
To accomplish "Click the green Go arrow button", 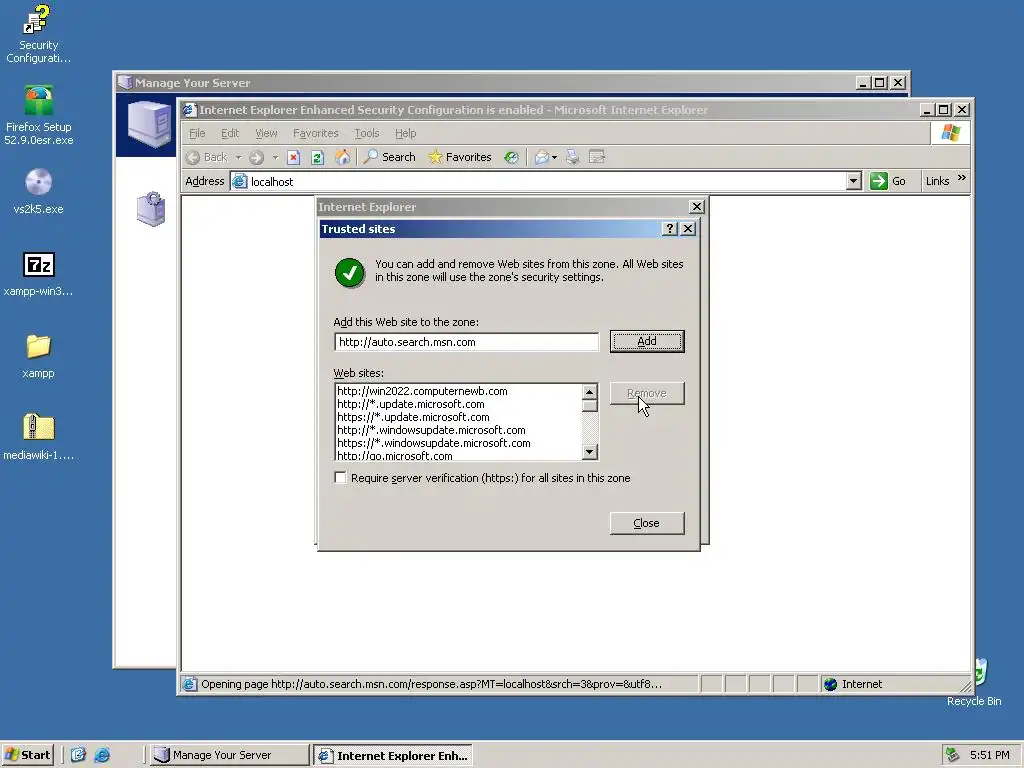I will [879, 182].
